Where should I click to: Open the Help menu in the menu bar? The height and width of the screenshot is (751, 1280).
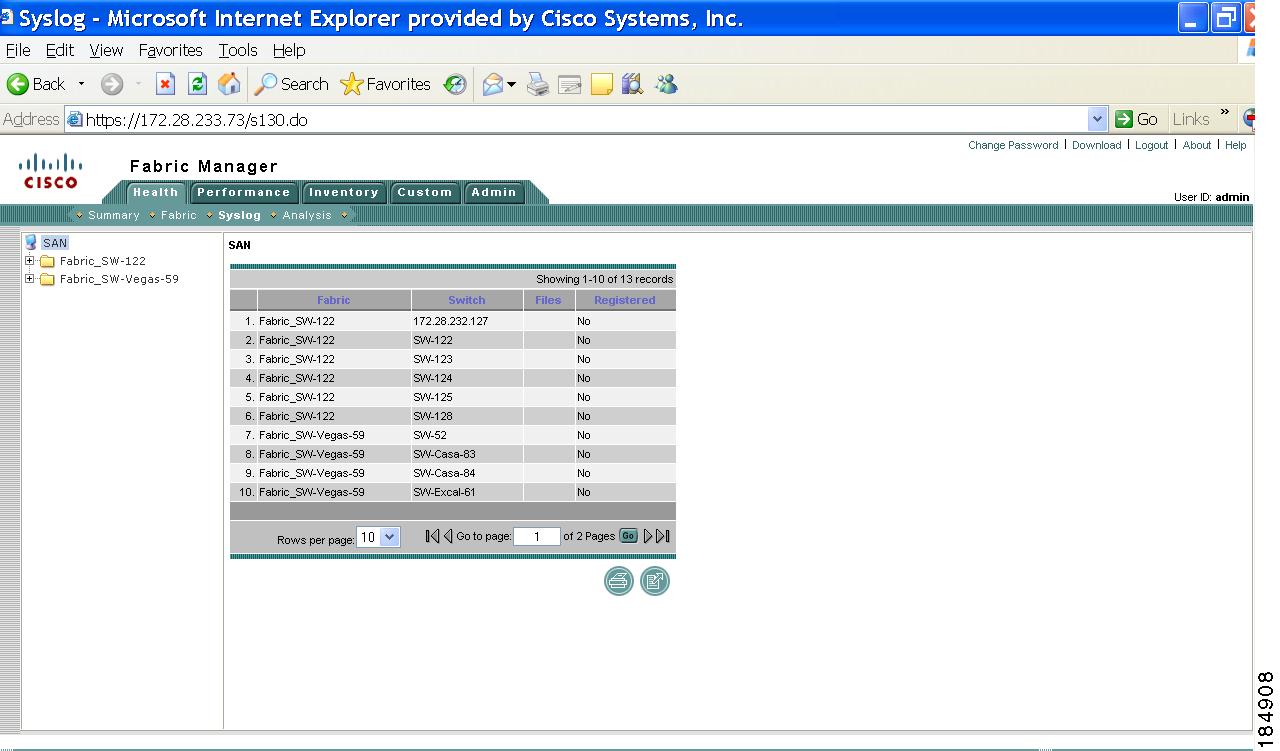pos(289,50)
